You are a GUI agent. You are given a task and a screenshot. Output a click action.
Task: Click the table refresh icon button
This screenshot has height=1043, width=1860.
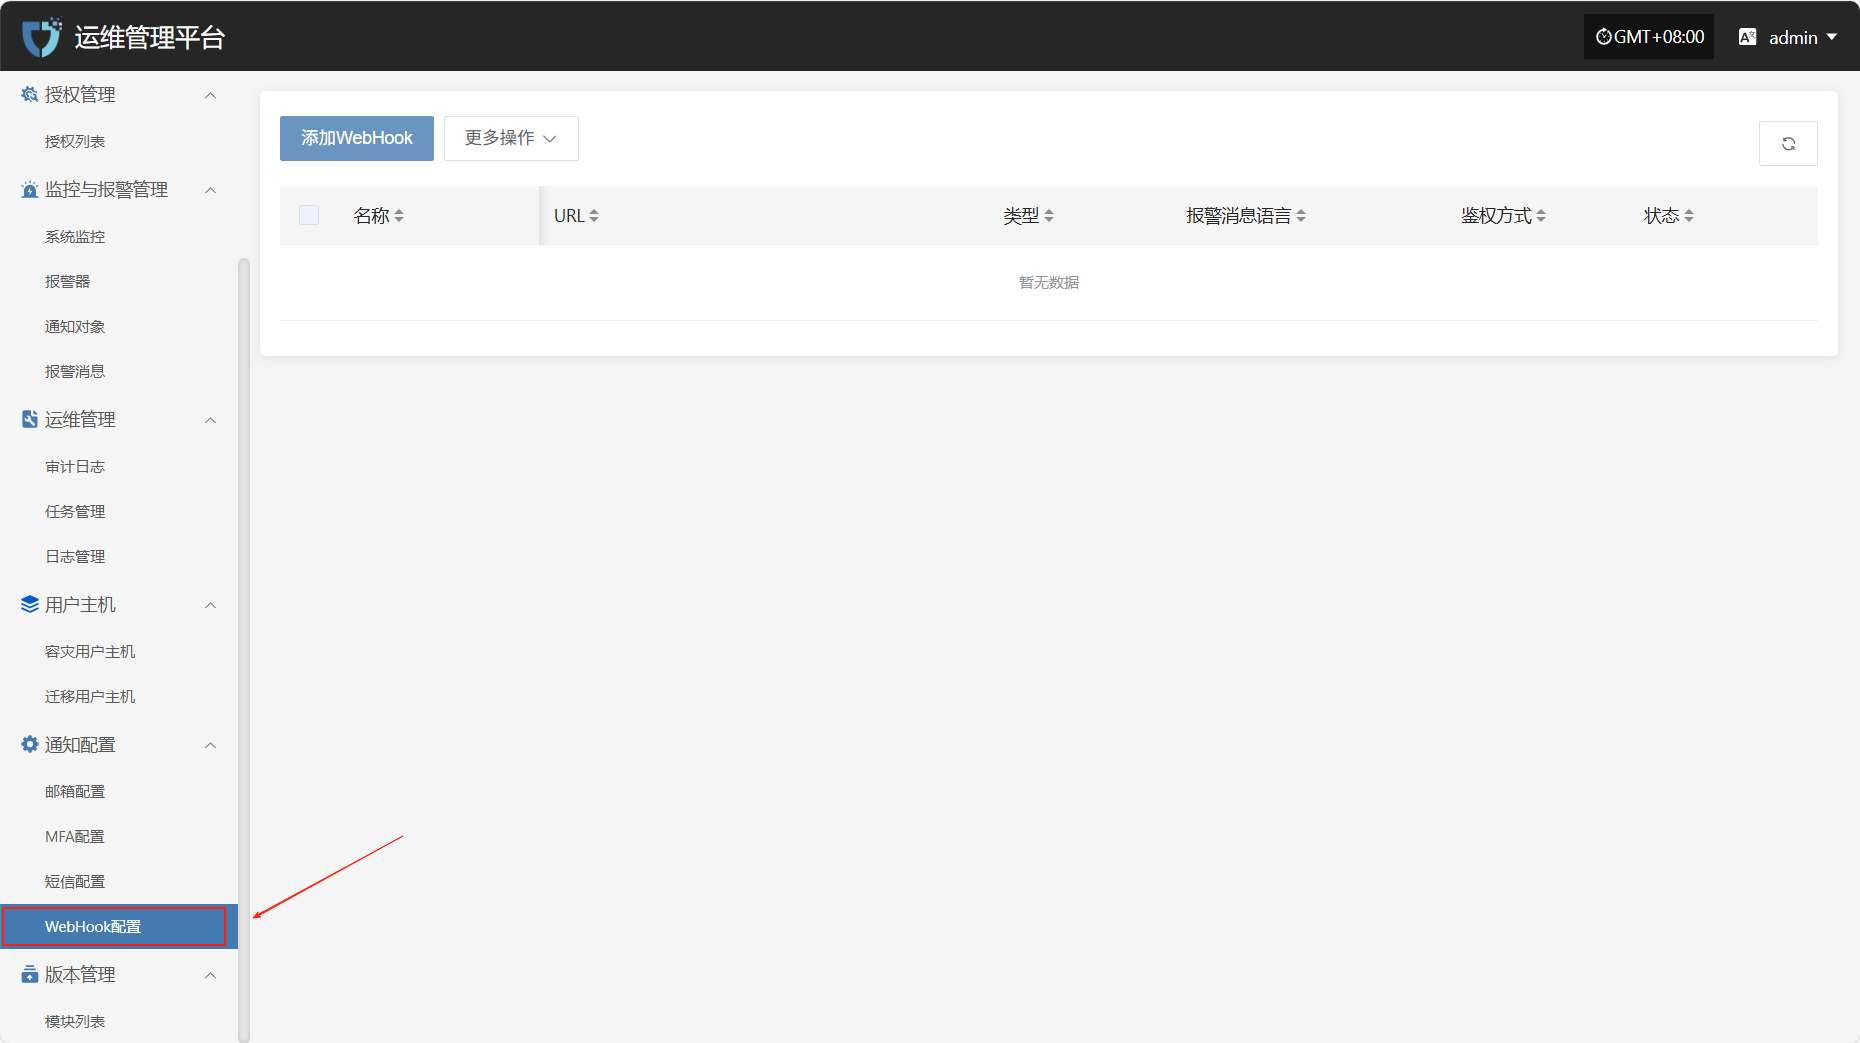tap(1788, 144)
